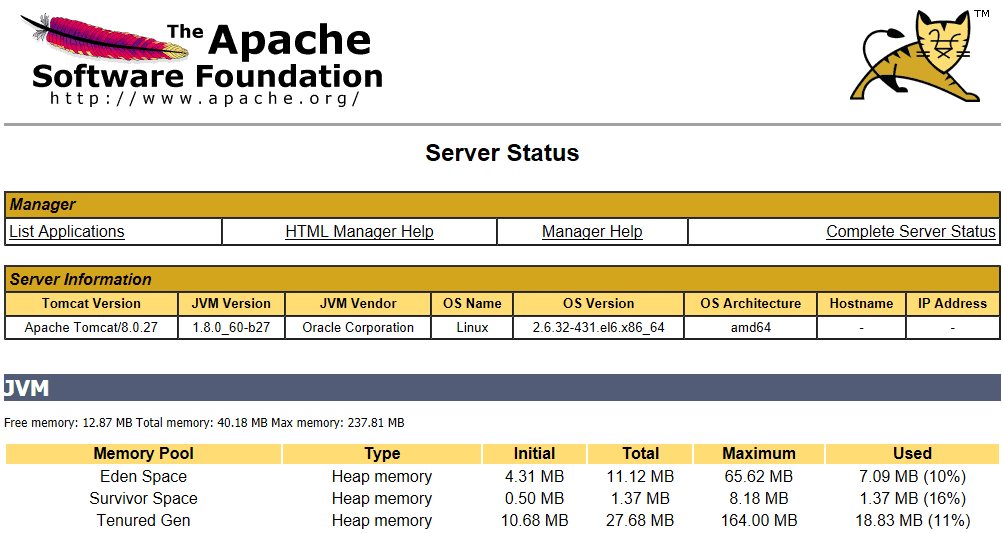This screenshot has width=1003, height=533.
Task: Click the JVM Version column header
Action: 231,303
